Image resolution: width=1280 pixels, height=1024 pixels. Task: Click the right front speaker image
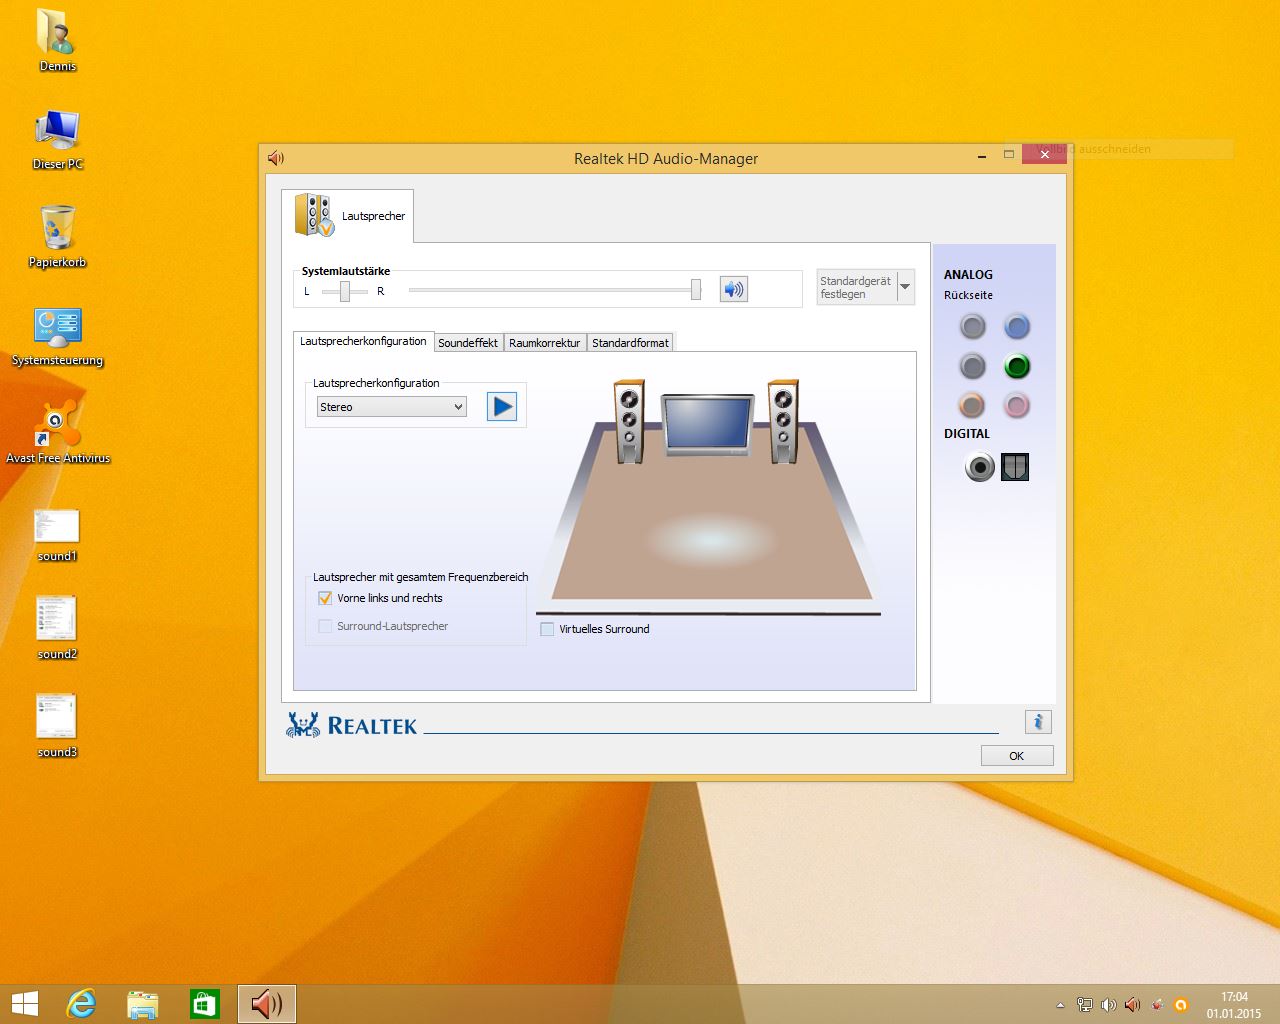click(x=783, y=421)
